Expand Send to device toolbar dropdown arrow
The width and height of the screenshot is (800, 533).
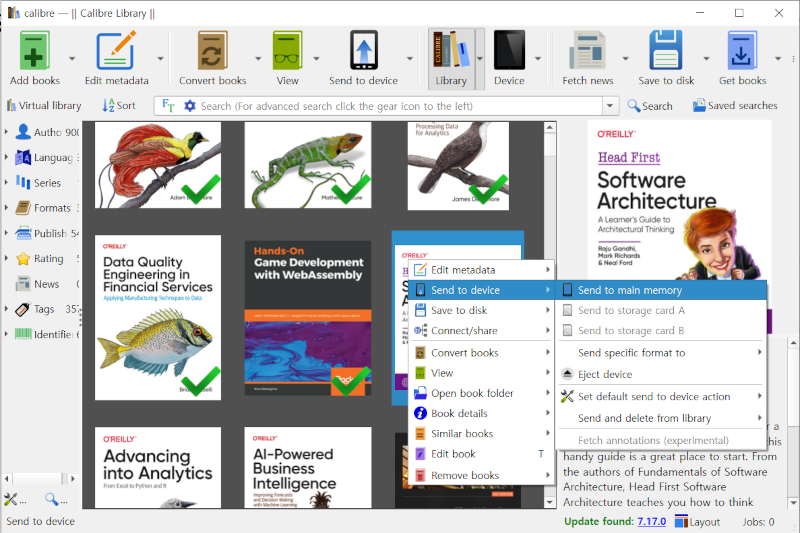(x=410, y=59)
